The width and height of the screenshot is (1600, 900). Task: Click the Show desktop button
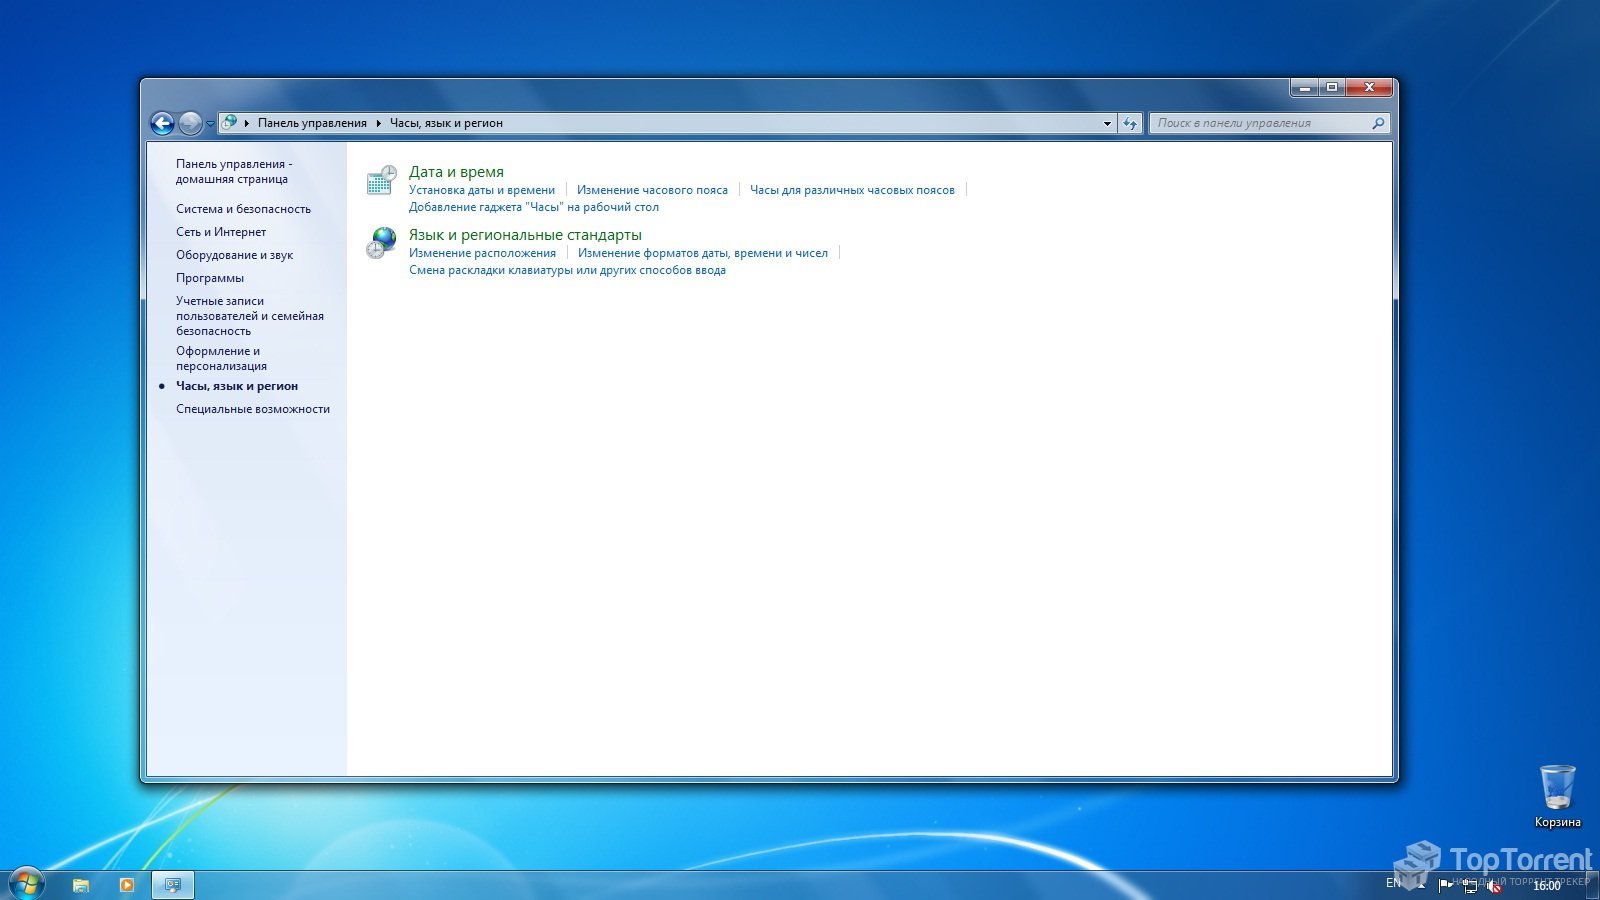[1593, 885]
